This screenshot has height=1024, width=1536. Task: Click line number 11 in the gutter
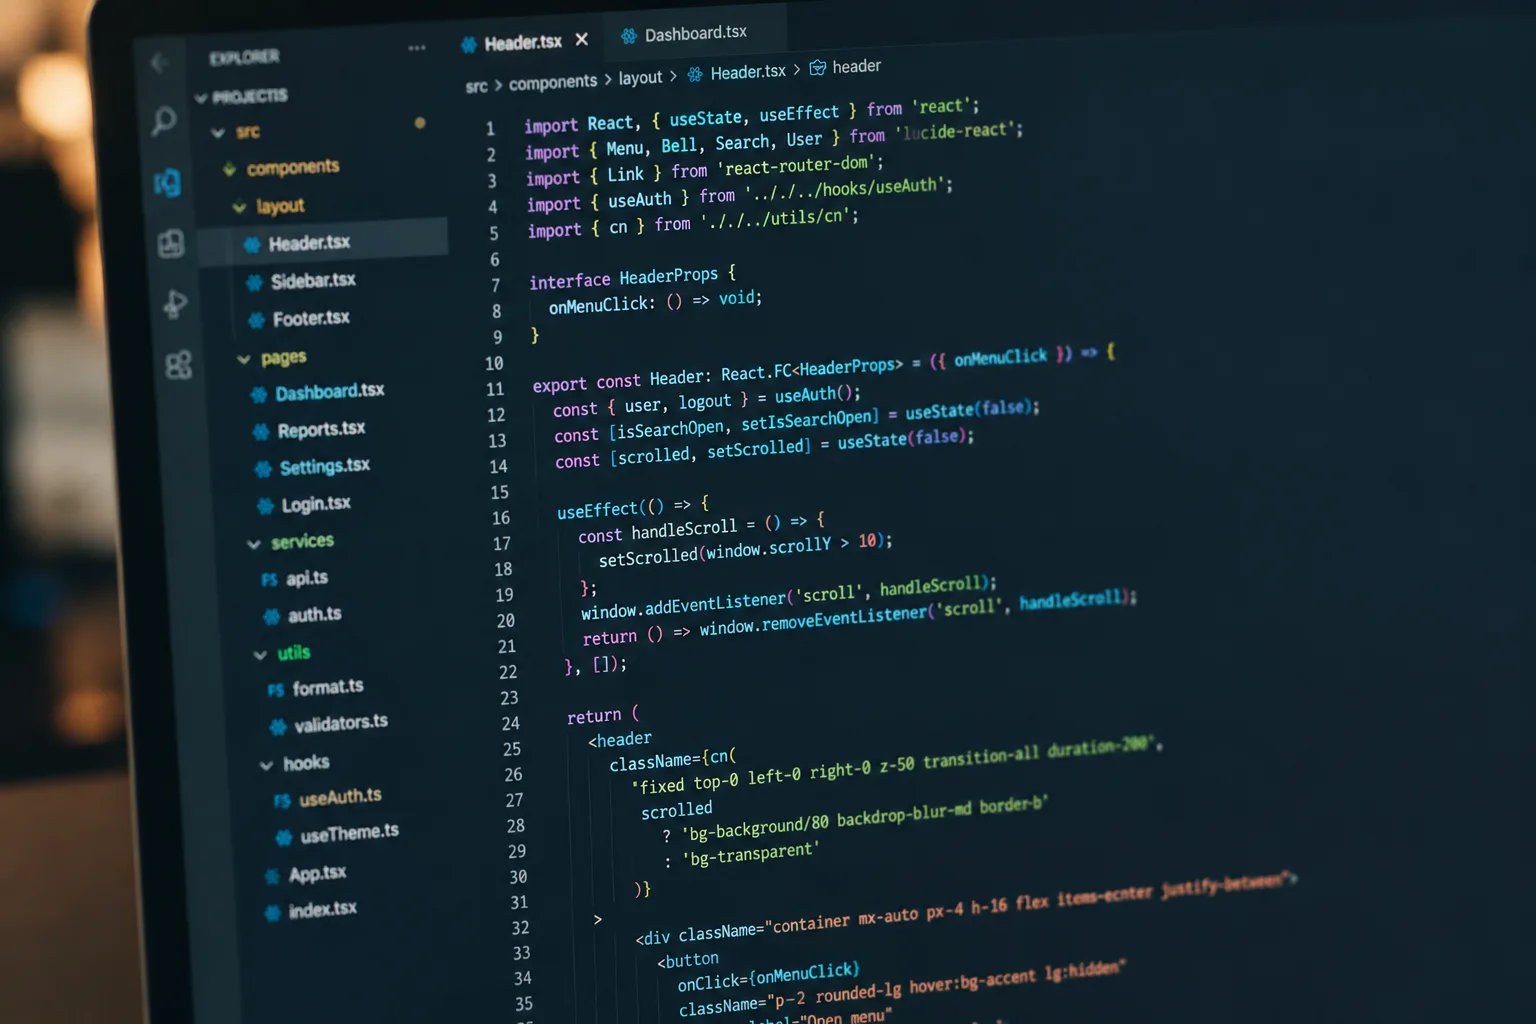[x=494, y=389]
